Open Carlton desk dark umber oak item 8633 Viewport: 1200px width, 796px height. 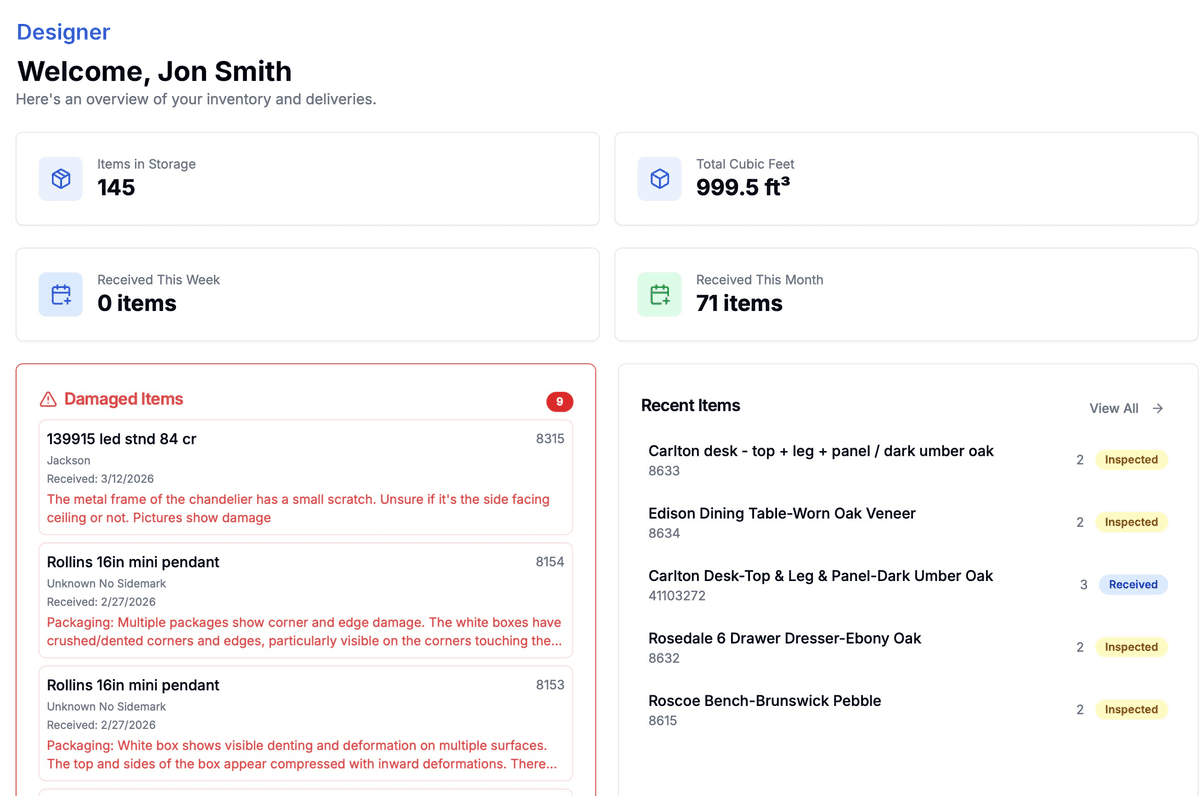pyautogui.click(x=908, y=460)
